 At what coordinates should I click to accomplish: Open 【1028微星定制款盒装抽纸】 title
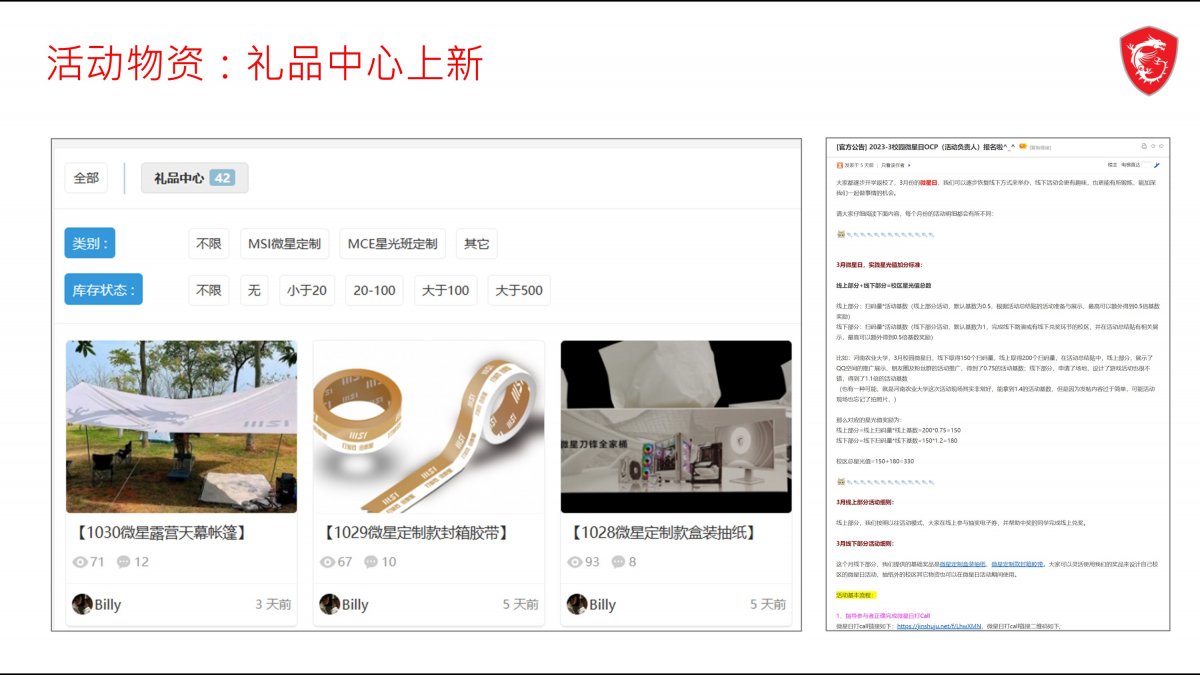point(662,533)
